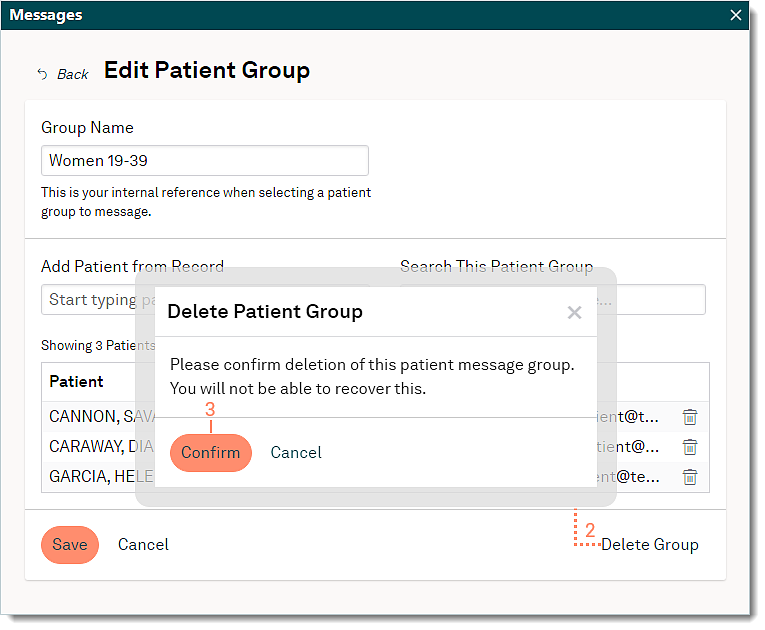Cancel the Delete Patient Group dialog
The height and width of the screenshot is (630, 765).
click(x=296, y=452)
